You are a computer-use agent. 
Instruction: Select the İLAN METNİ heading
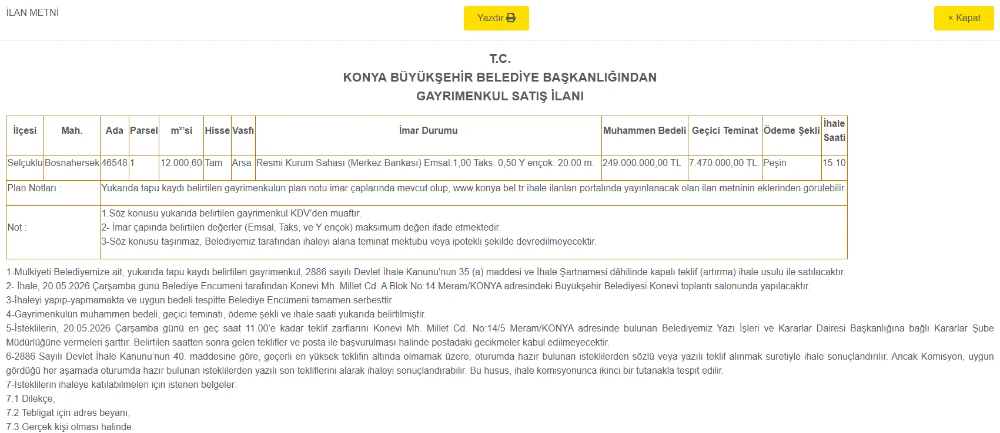point(32,13)
